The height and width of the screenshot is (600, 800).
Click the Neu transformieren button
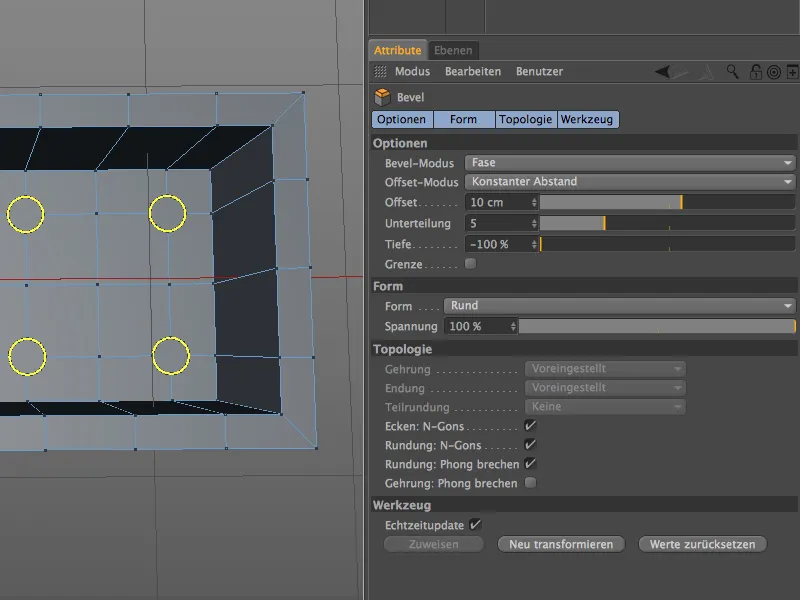click(561, 544)
